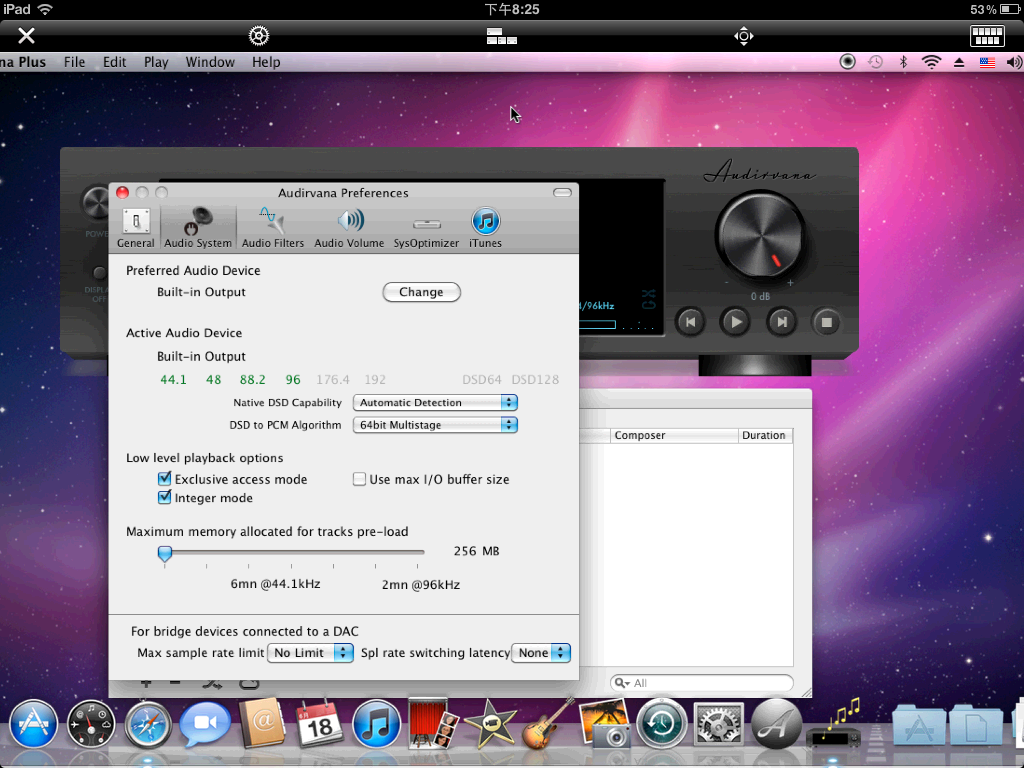
Task: Open Address Book from the Dock
Action: 262,724
